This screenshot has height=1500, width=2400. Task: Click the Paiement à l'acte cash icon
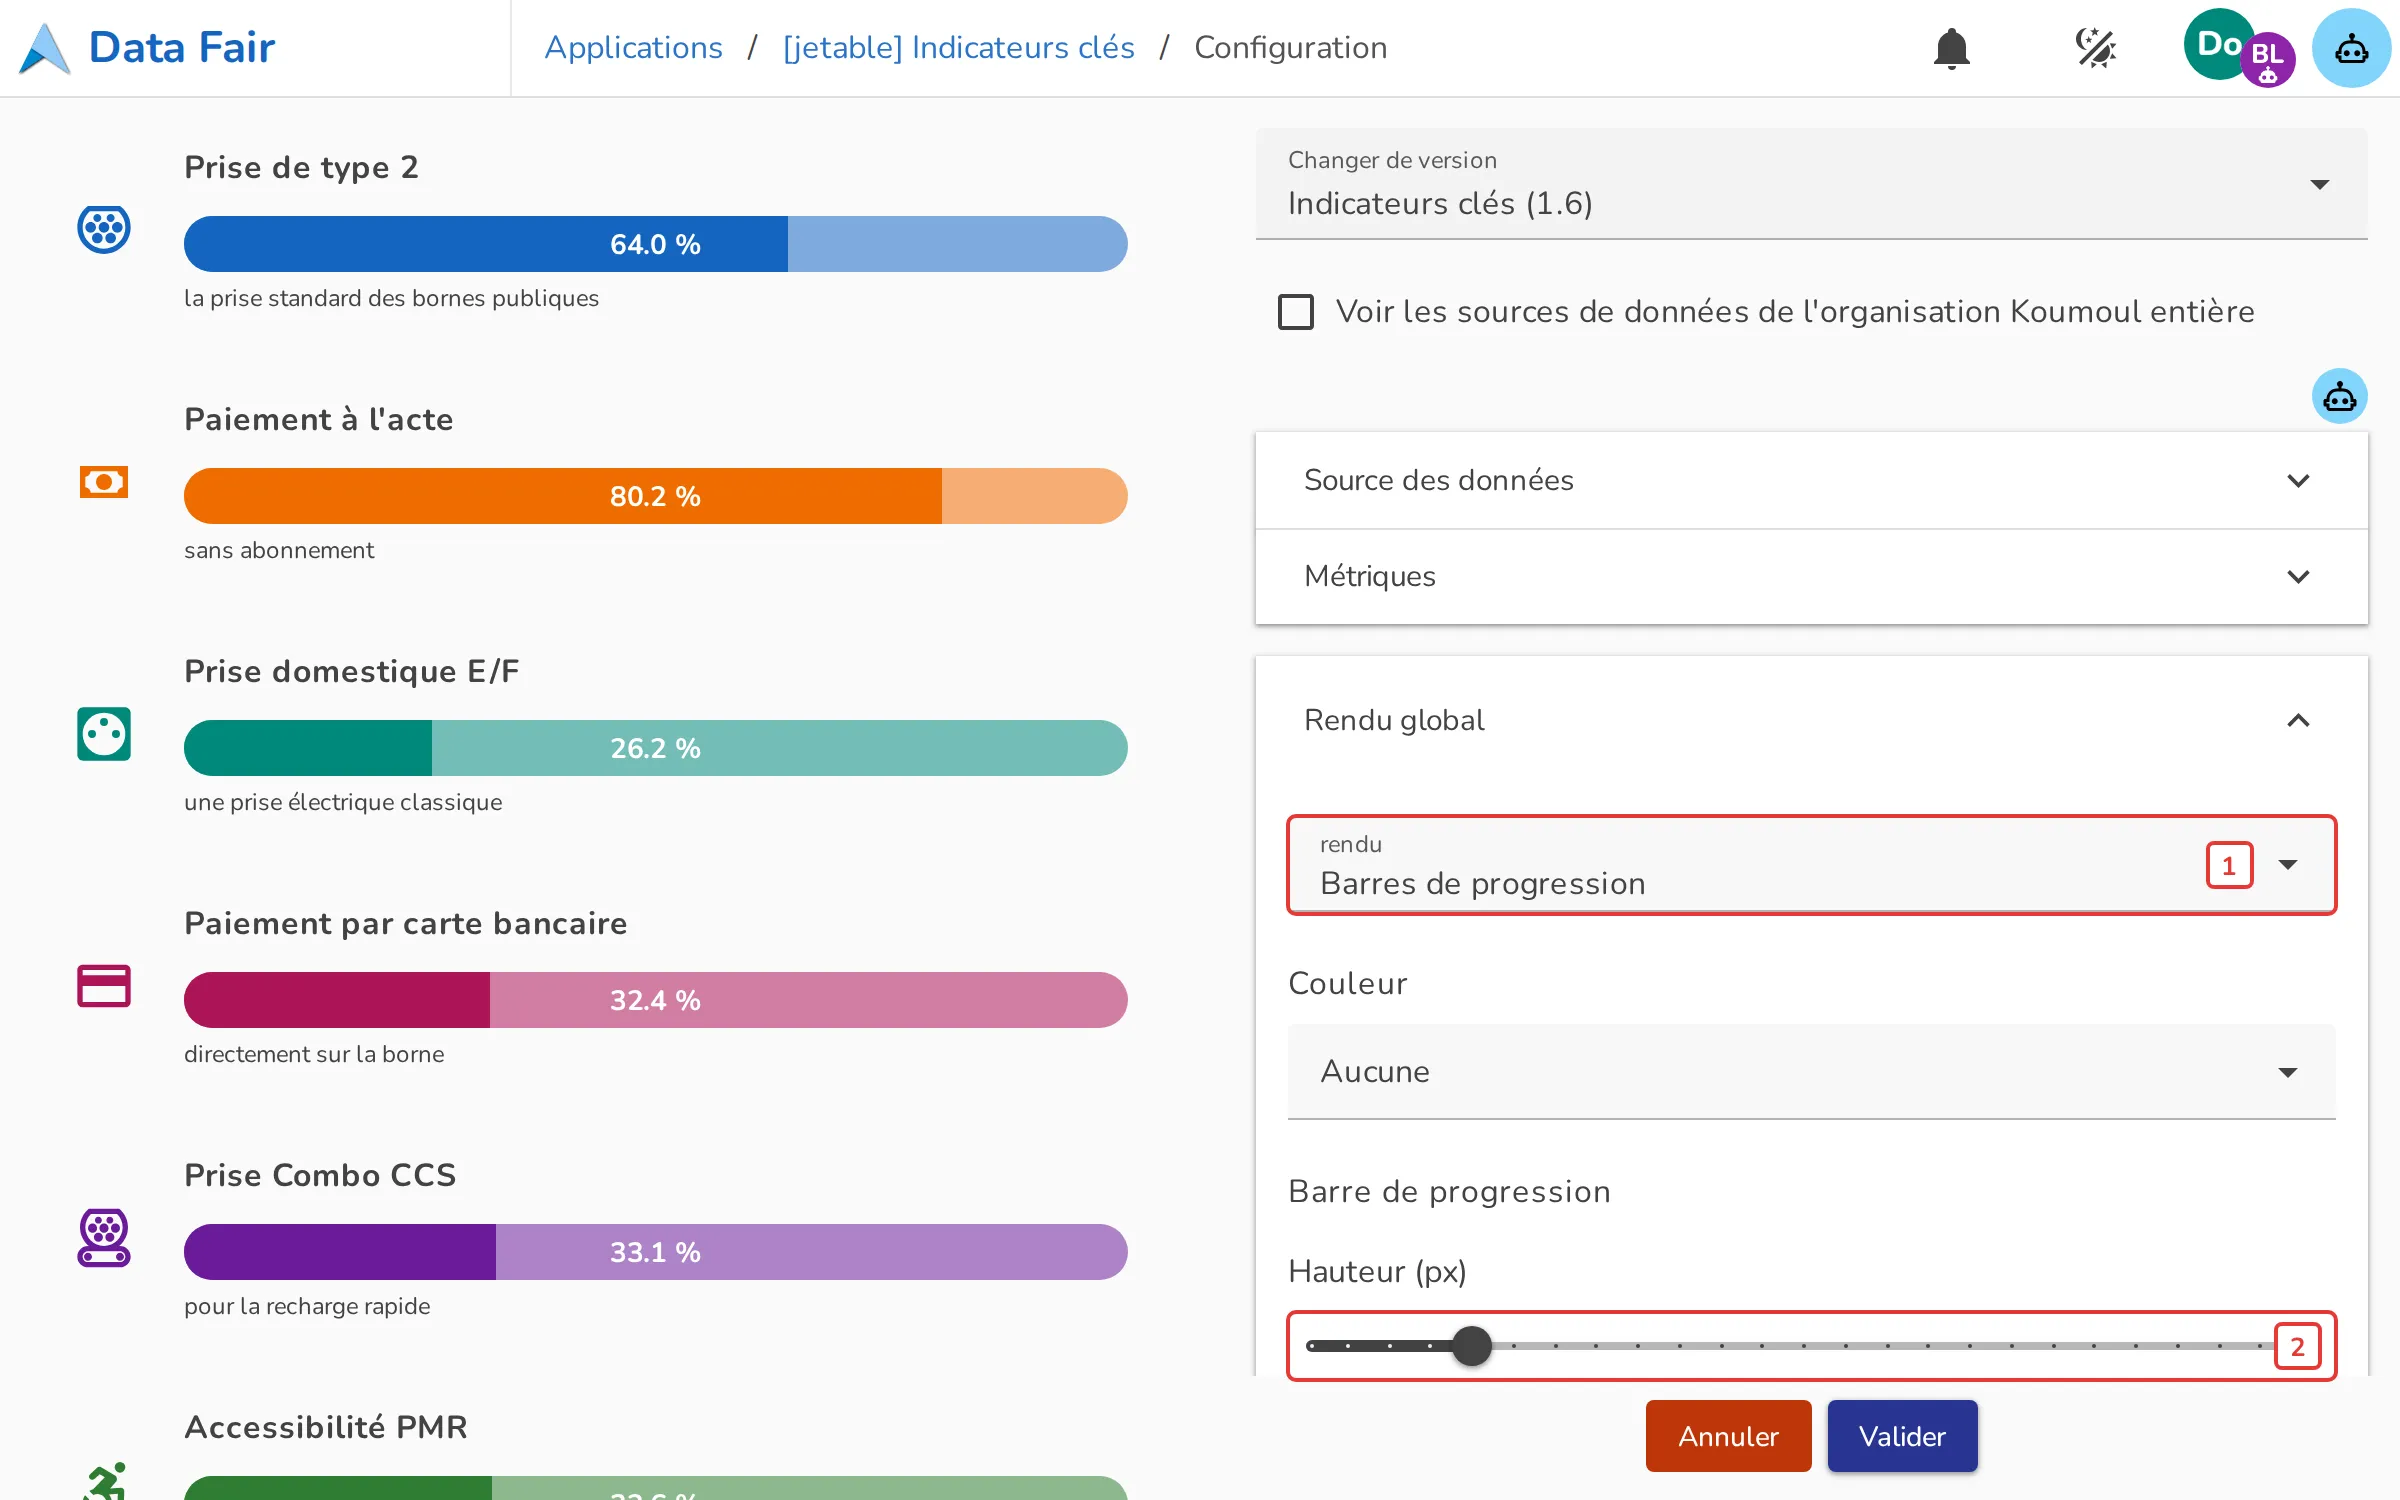tap(104, 482)
